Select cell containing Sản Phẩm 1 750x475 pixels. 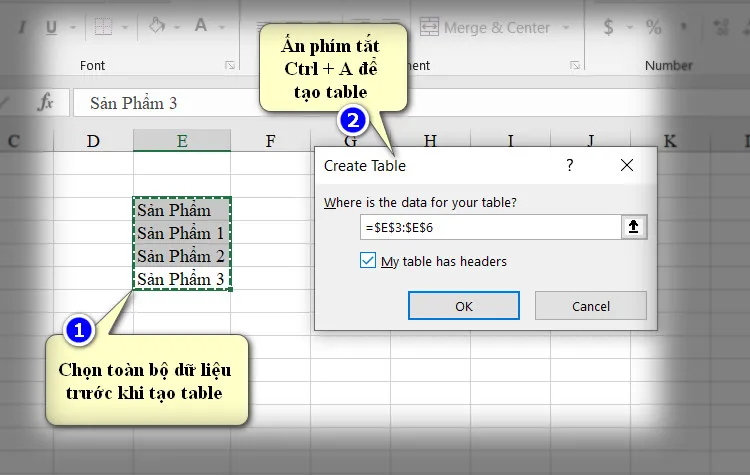coord(181,233)
